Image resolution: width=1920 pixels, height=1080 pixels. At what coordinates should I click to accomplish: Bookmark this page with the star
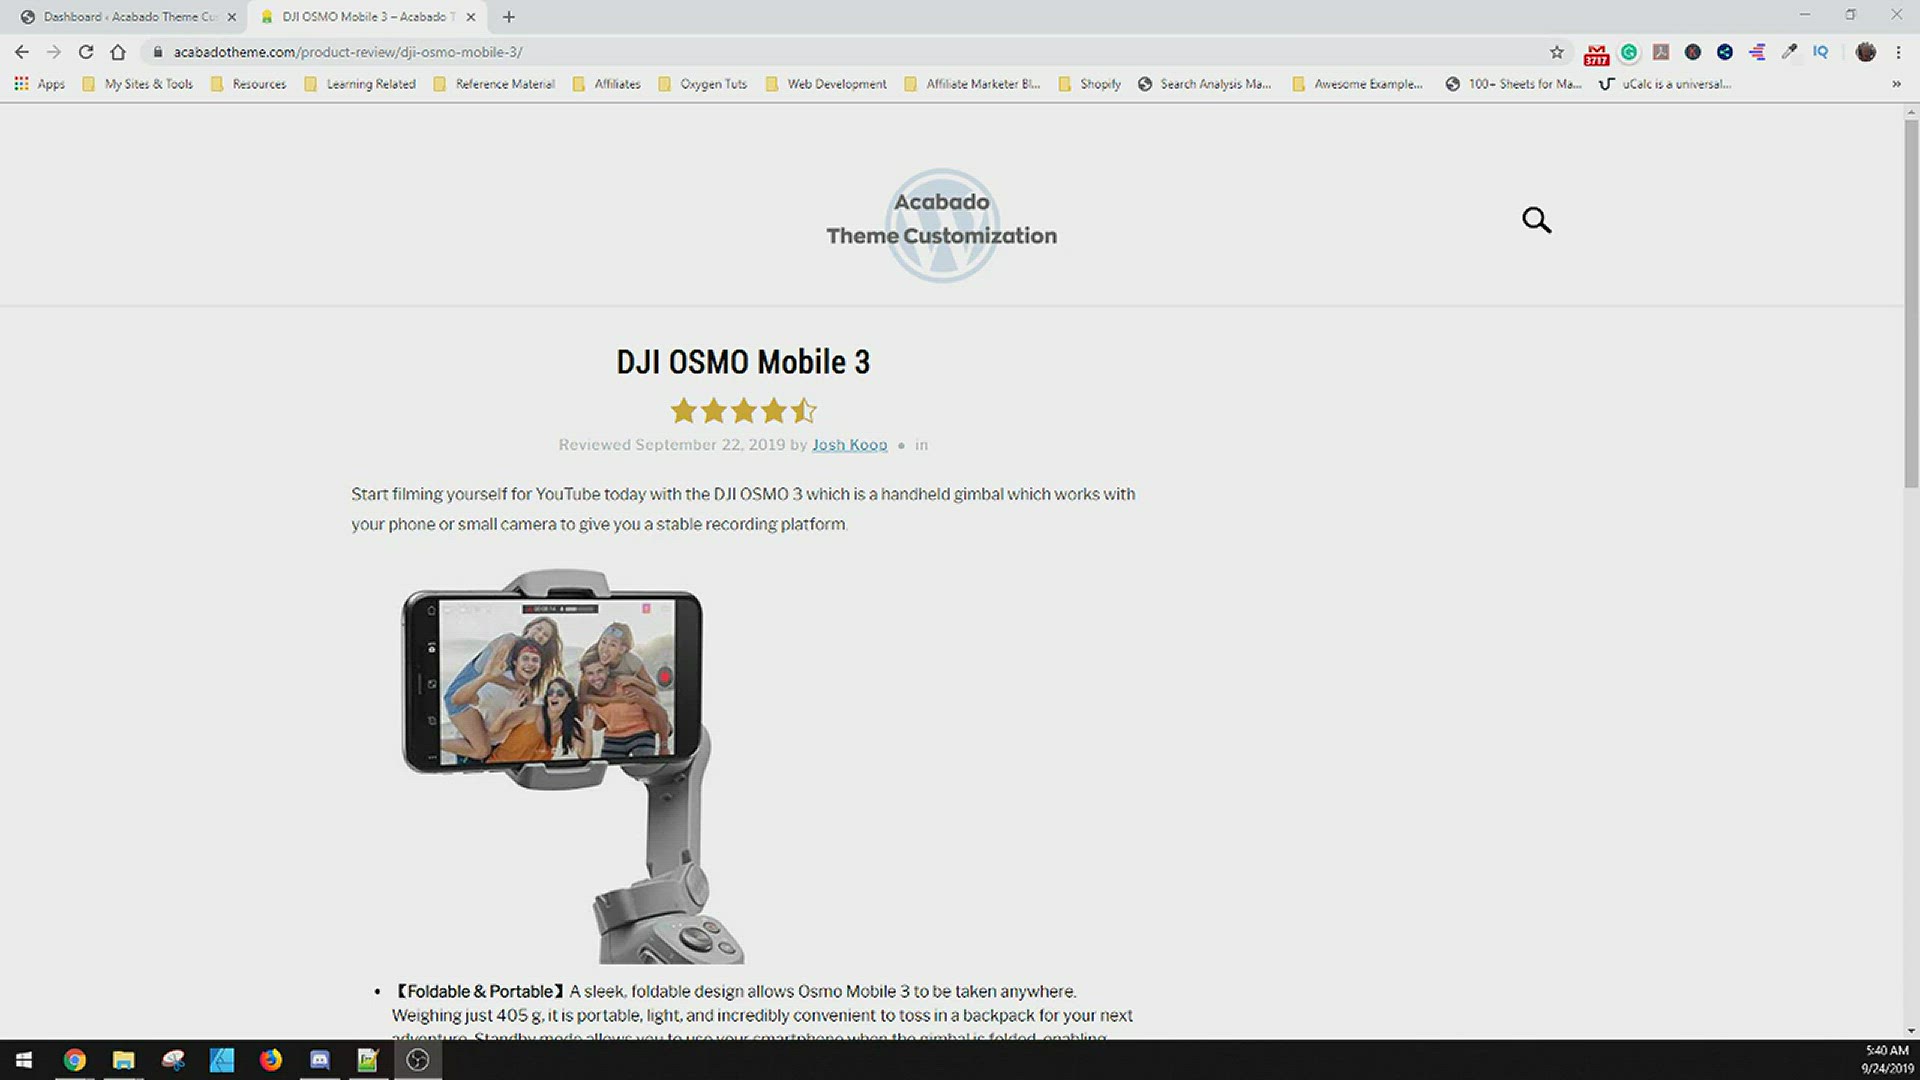coord(1557,52)
